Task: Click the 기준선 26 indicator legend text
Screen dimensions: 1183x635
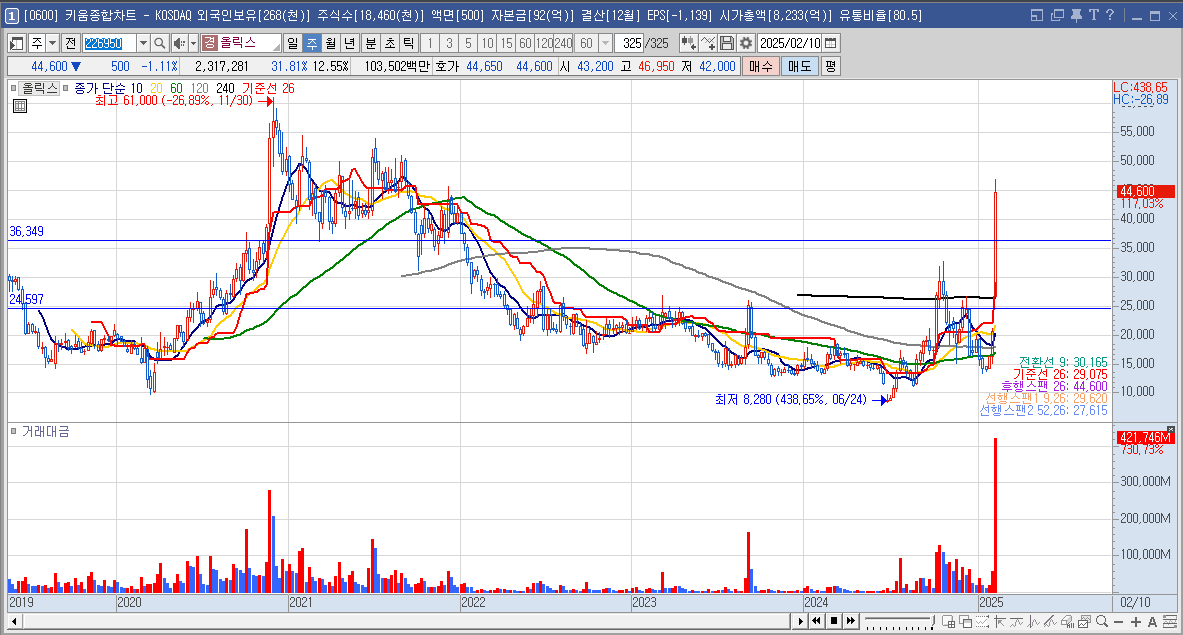Action: (x=269, y=88)
